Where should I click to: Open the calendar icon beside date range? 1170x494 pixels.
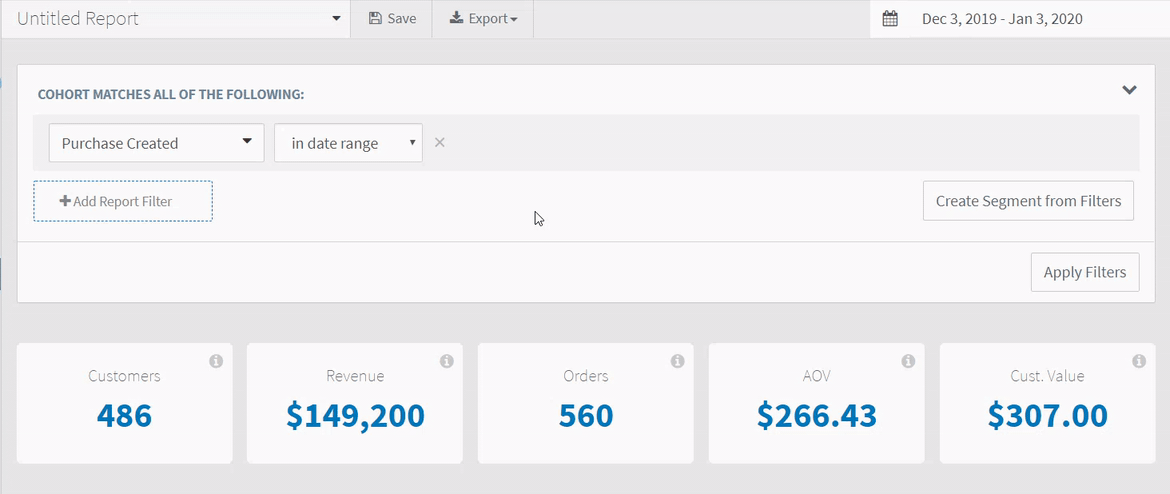click(889, 19)
